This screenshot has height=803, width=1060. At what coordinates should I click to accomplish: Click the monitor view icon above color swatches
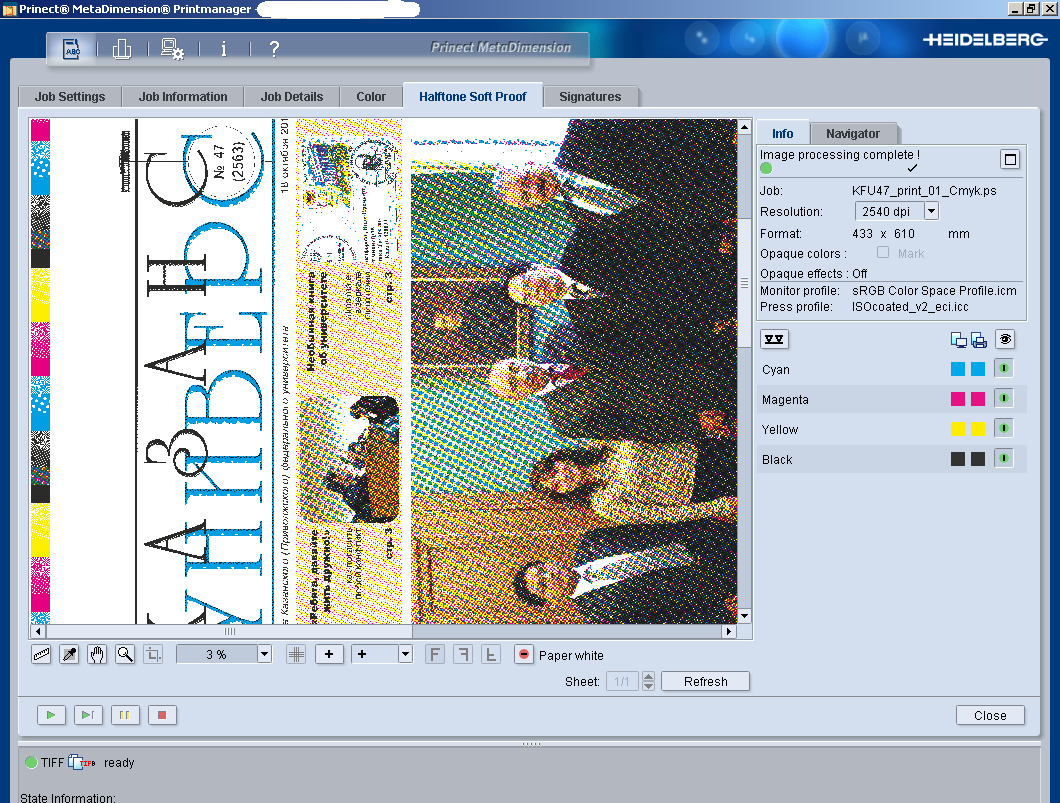[x=958, y=340]
